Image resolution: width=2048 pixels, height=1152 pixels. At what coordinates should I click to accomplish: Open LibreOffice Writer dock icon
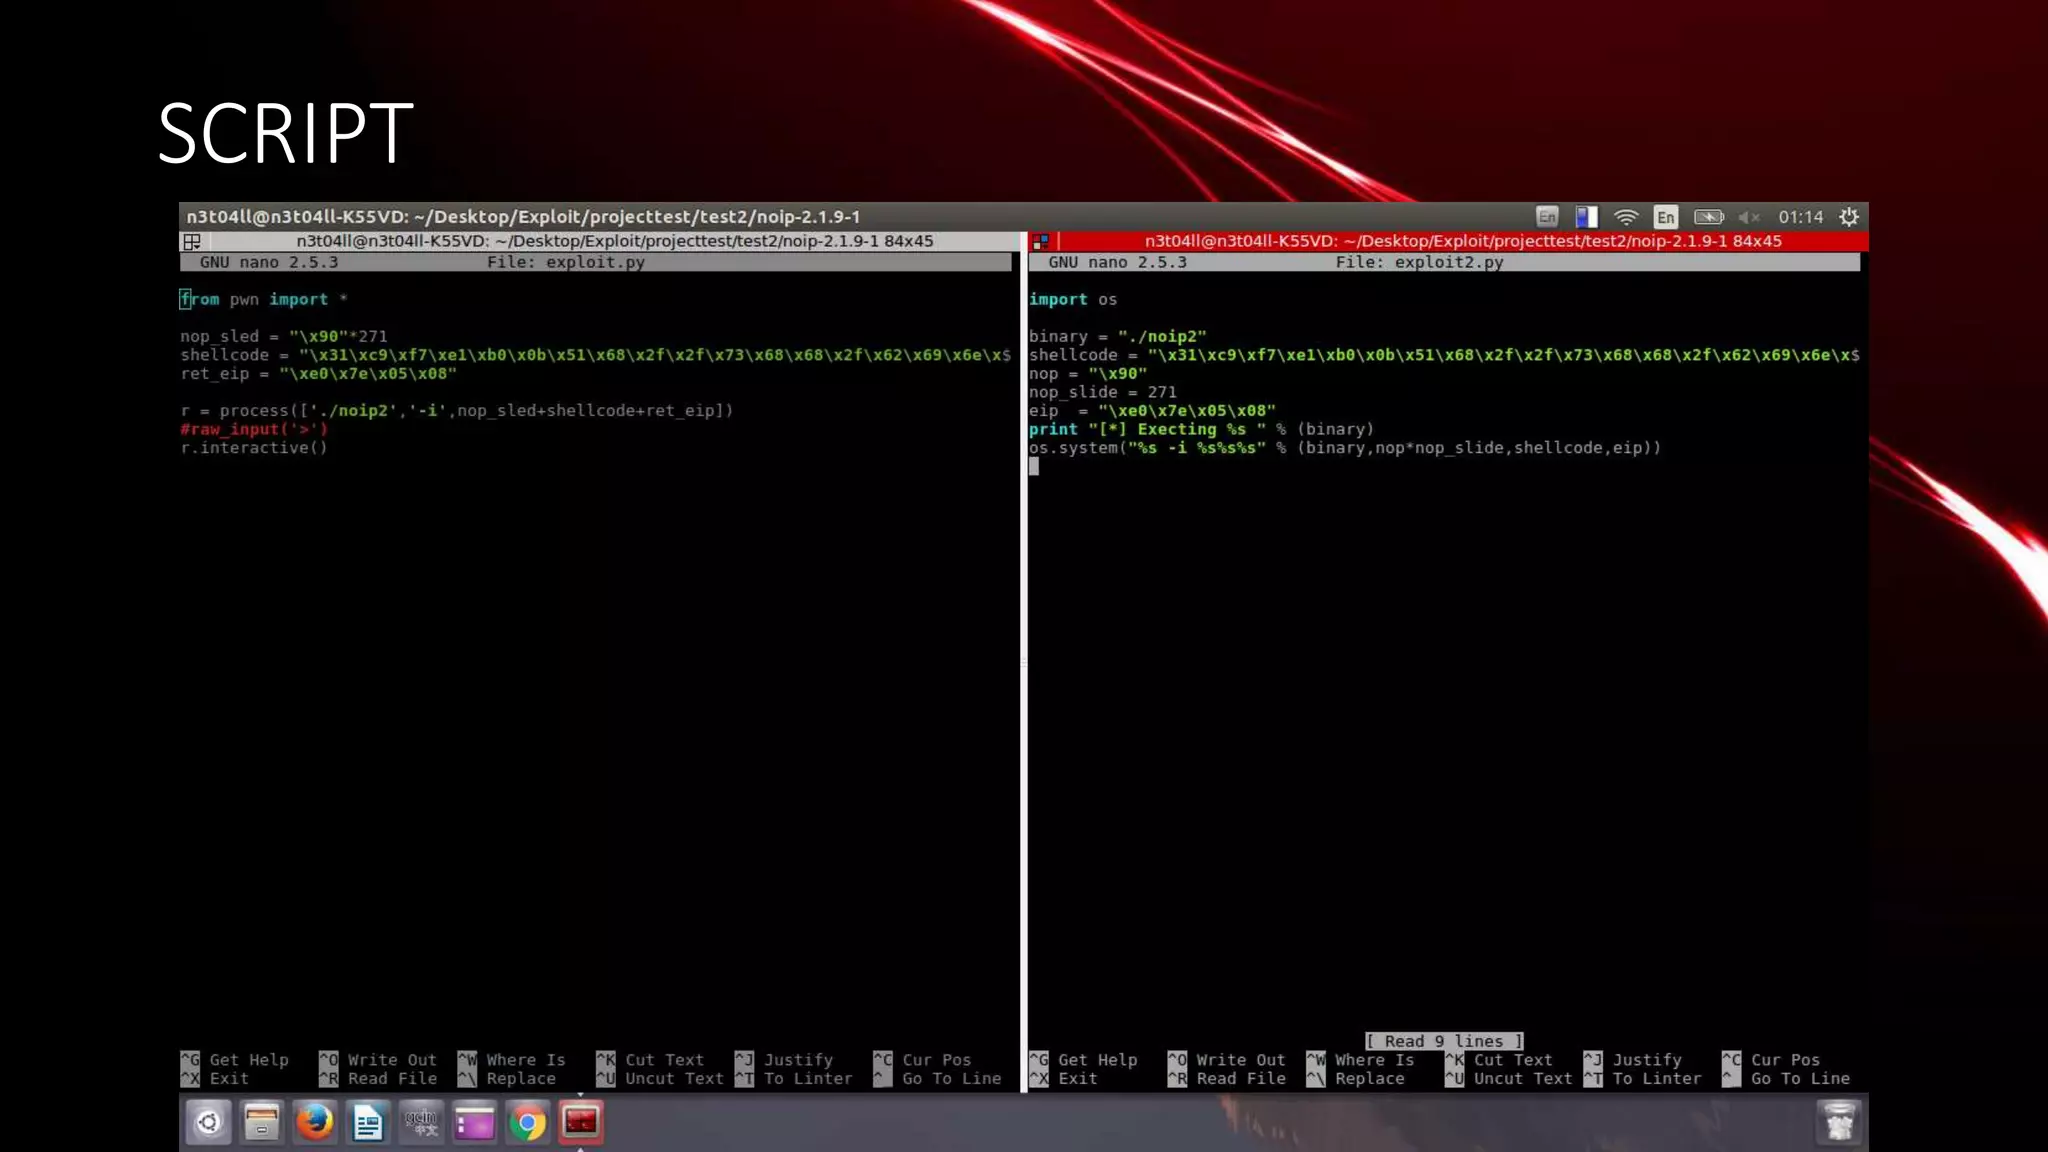point(368,1123)
